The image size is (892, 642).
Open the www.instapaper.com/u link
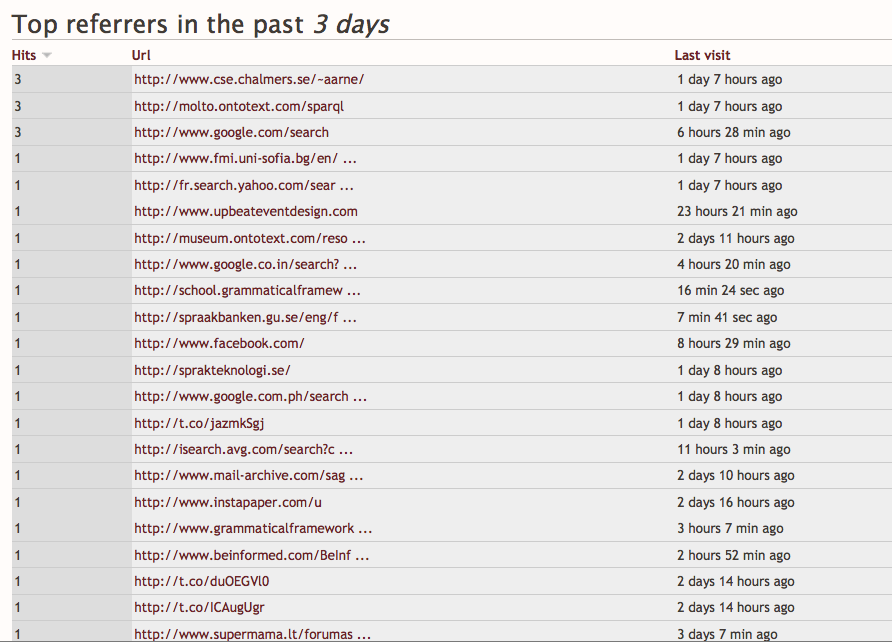point(228,502)
